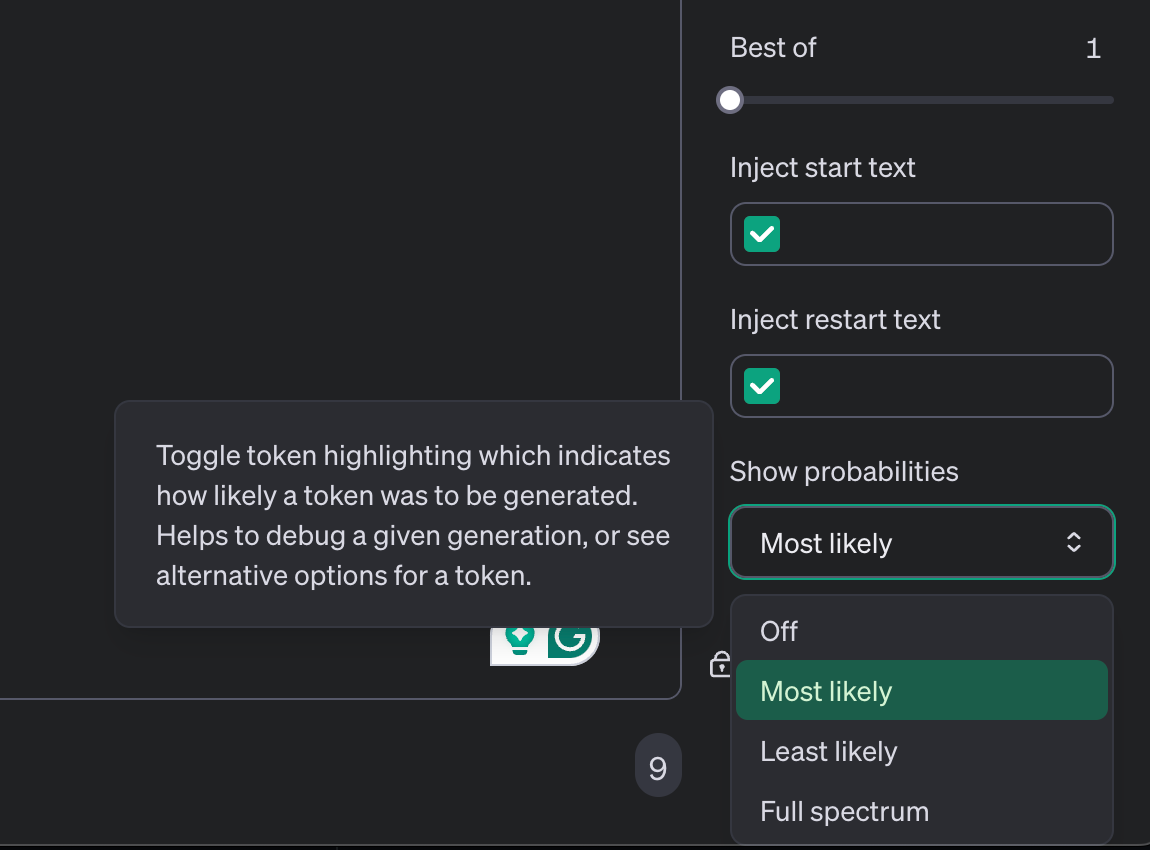Image resolution: width=1150 pixels, height=850 pixels.
Task: Click the middle of the Best of slider track
Action: tap(922, 100)
